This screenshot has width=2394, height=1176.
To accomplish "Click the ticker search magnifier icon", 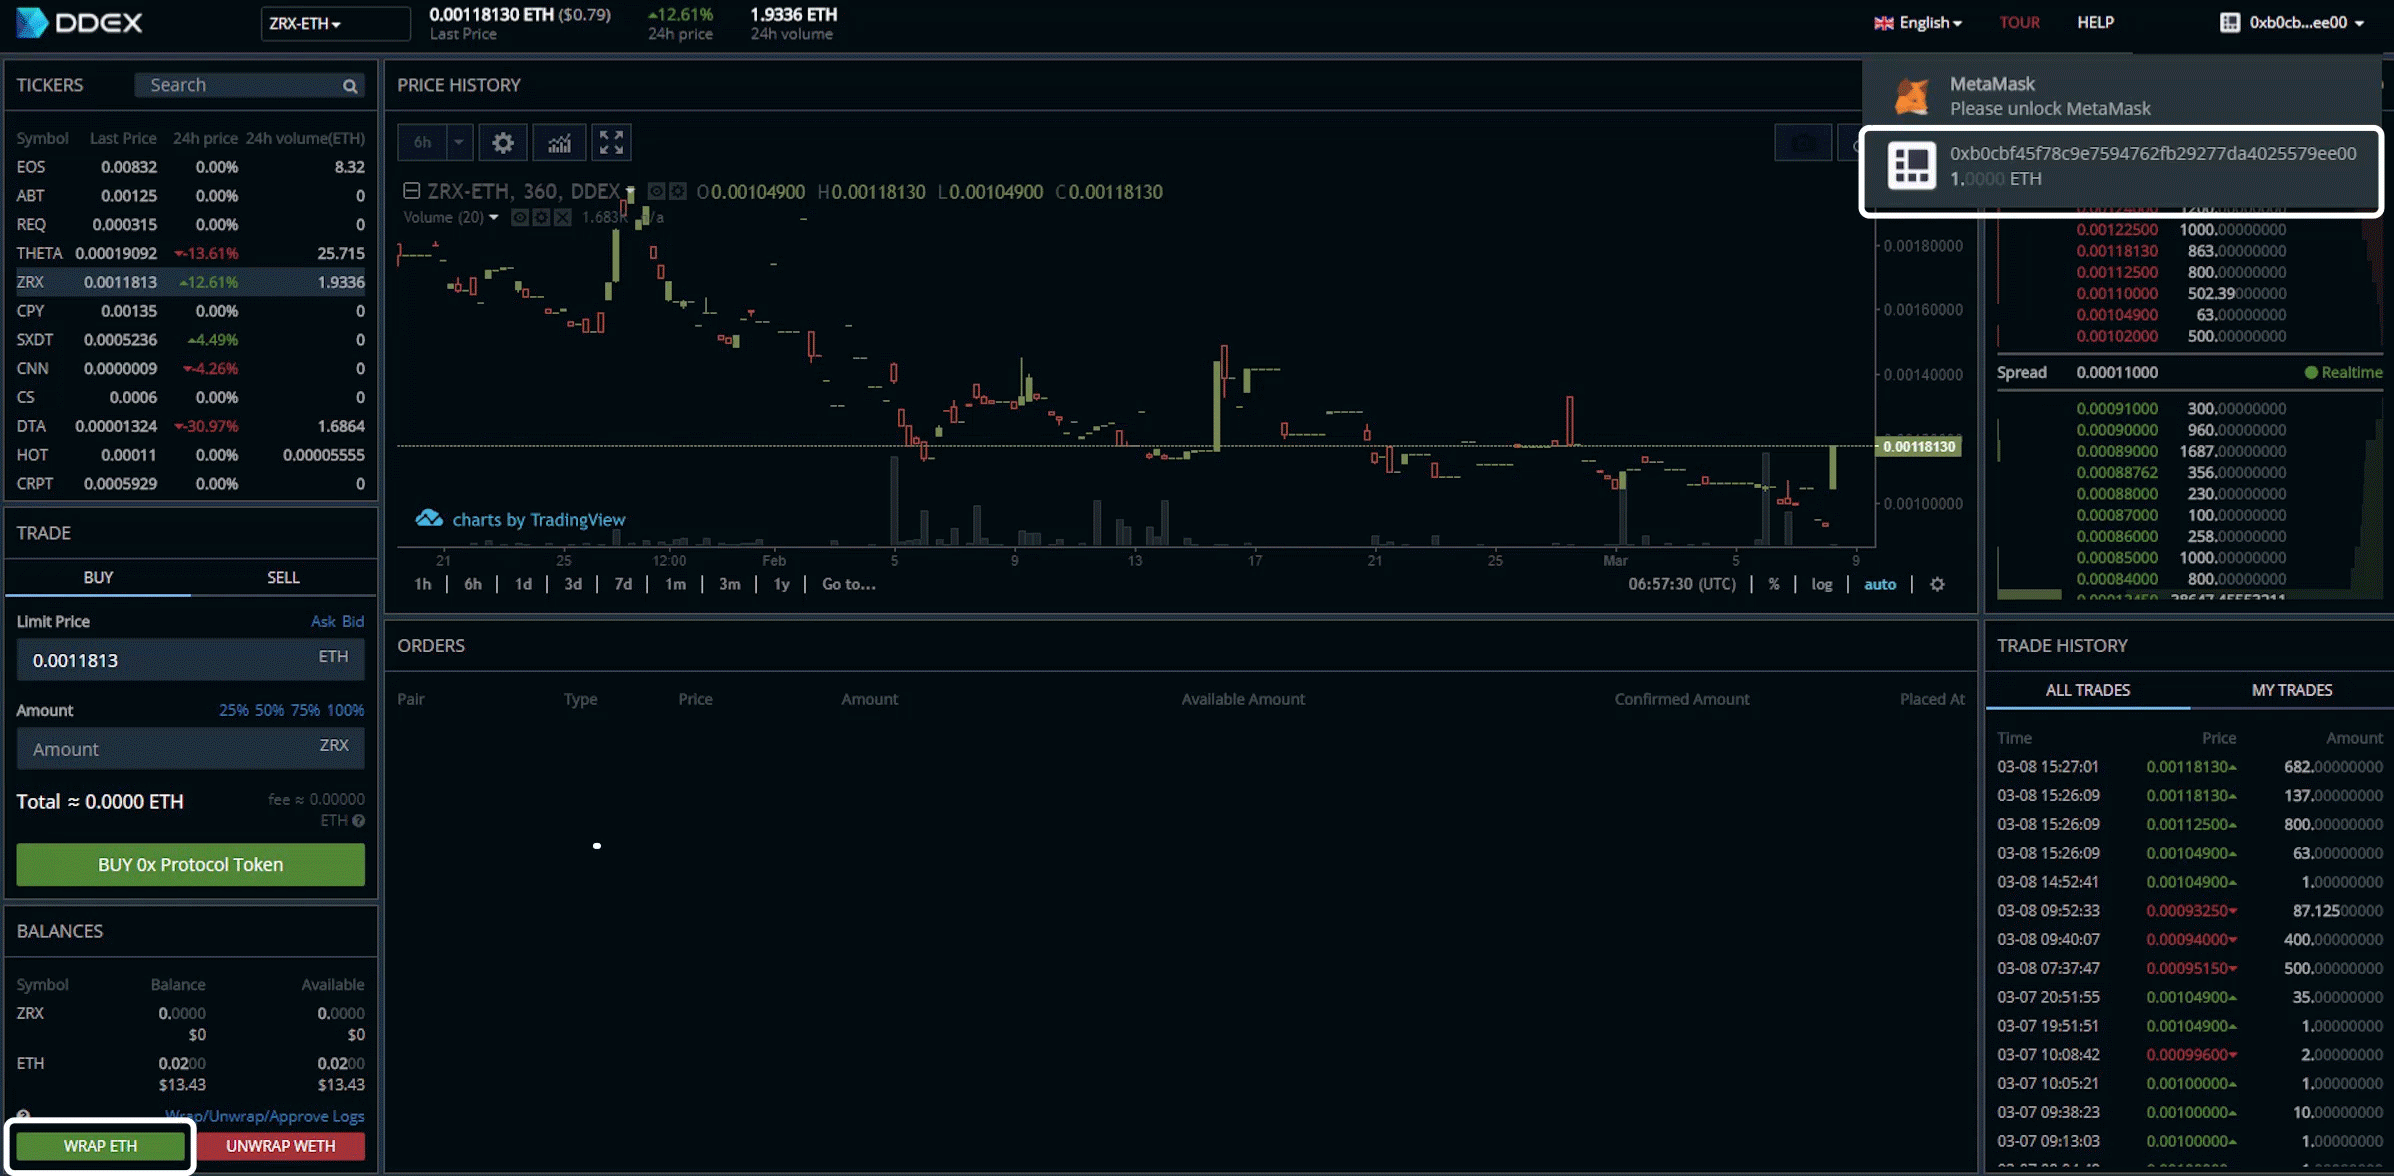I will point(350,86).
